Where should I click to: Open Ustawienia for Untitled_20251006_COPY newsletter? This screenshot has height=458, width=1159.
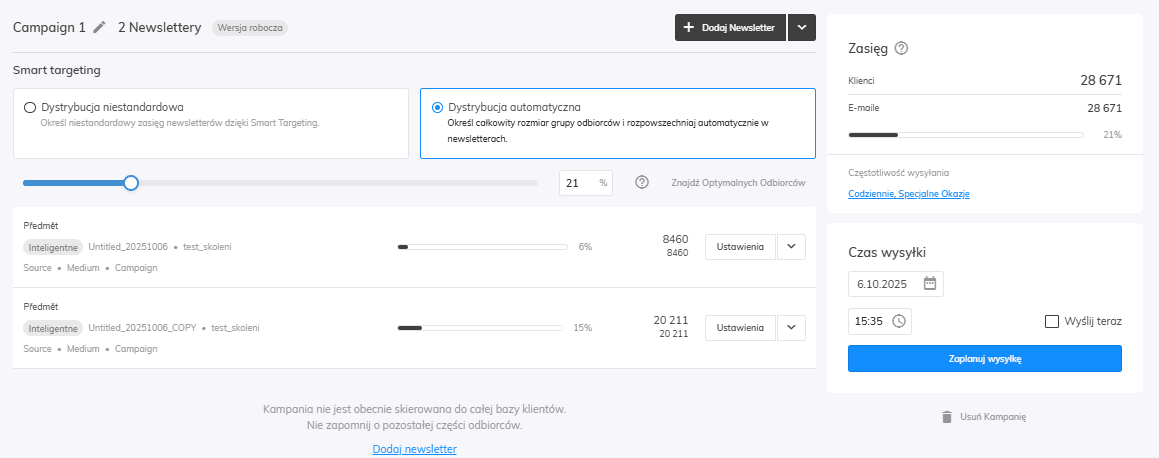point(740,327)
